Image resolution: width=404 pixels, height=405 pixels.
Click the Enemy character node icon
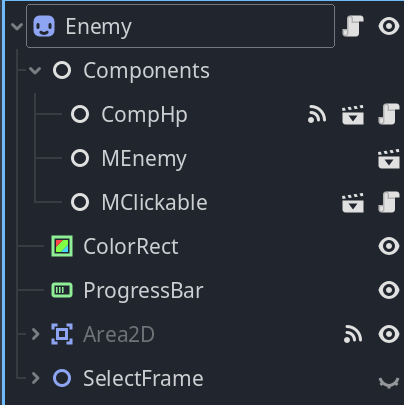click(x=44, y=26)
